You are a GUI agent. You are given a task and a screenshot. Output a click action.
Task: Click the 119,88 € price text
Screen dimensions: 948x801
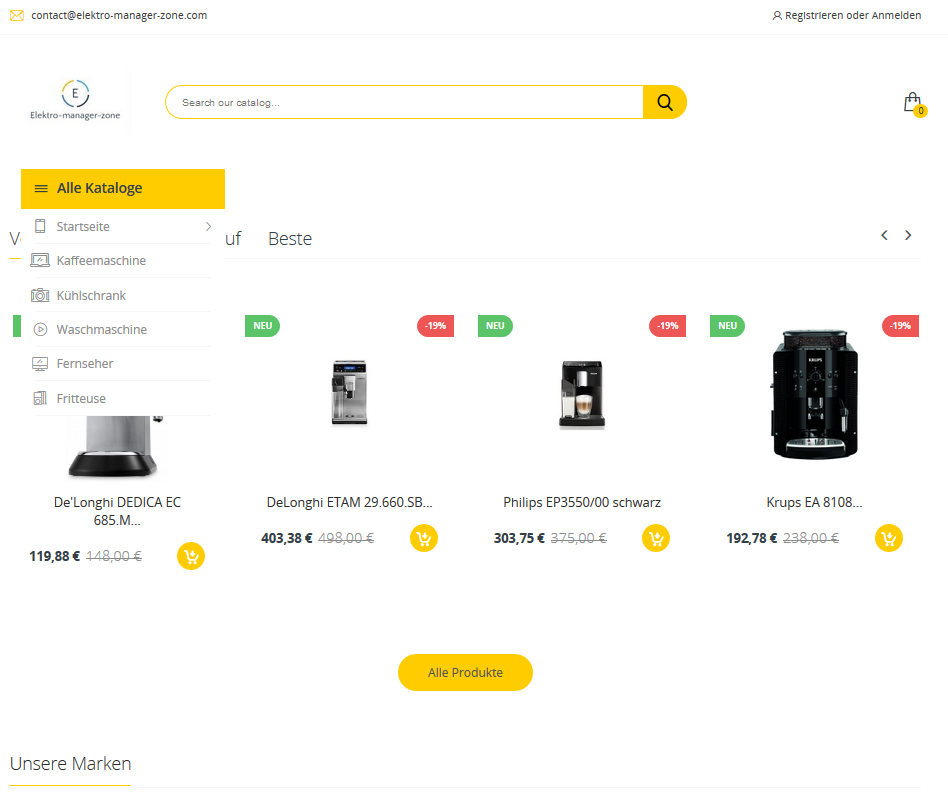coord(54,556)
